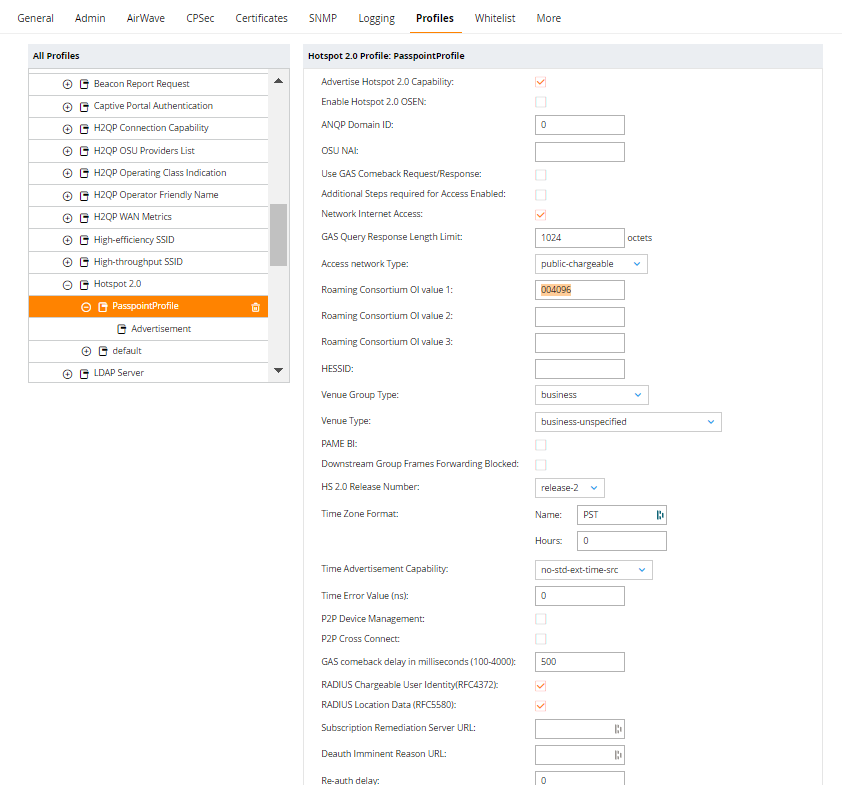Select the default Hotspot 2.0 profile
Screen dimensions: 842x803
[127, 351]
